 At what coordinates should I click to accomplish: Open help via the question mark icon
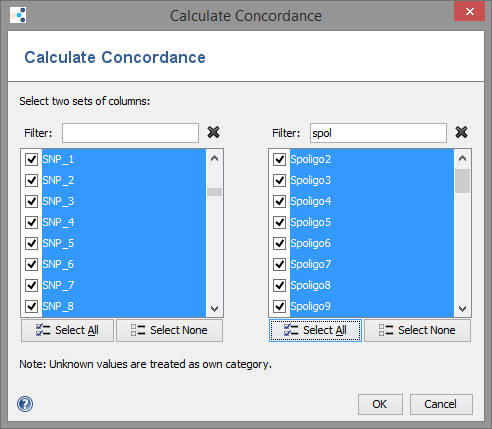pos(25,404)
